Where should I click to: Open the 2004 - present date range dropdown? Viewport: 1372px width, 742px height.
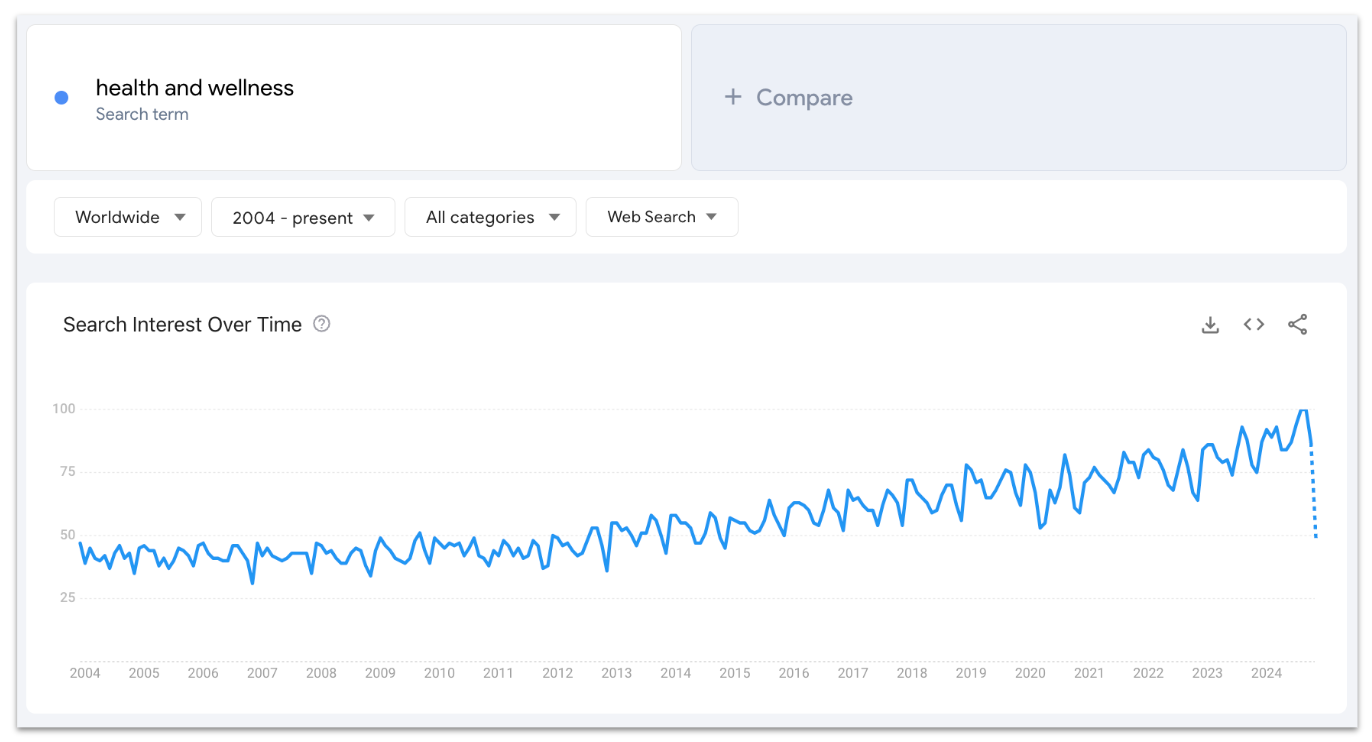[303, 217]
